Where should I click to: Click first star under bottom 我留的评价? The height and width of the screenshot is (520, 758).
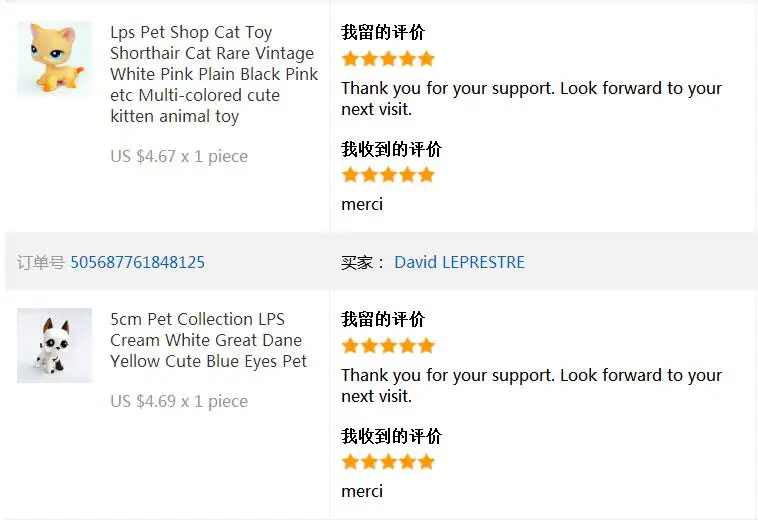pos(350,346)
